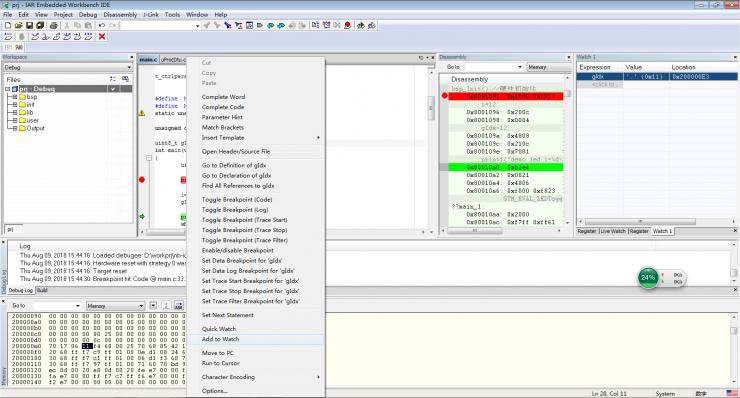
Task: Click the Break (hand) debug toolbar icon
Action: point(21,36)
